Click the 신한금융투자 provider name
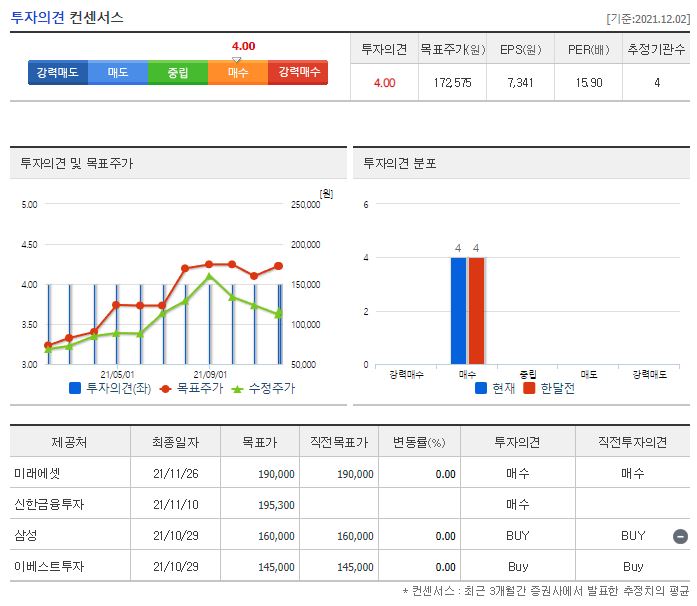Screen dimensions: 697x606 49,505
